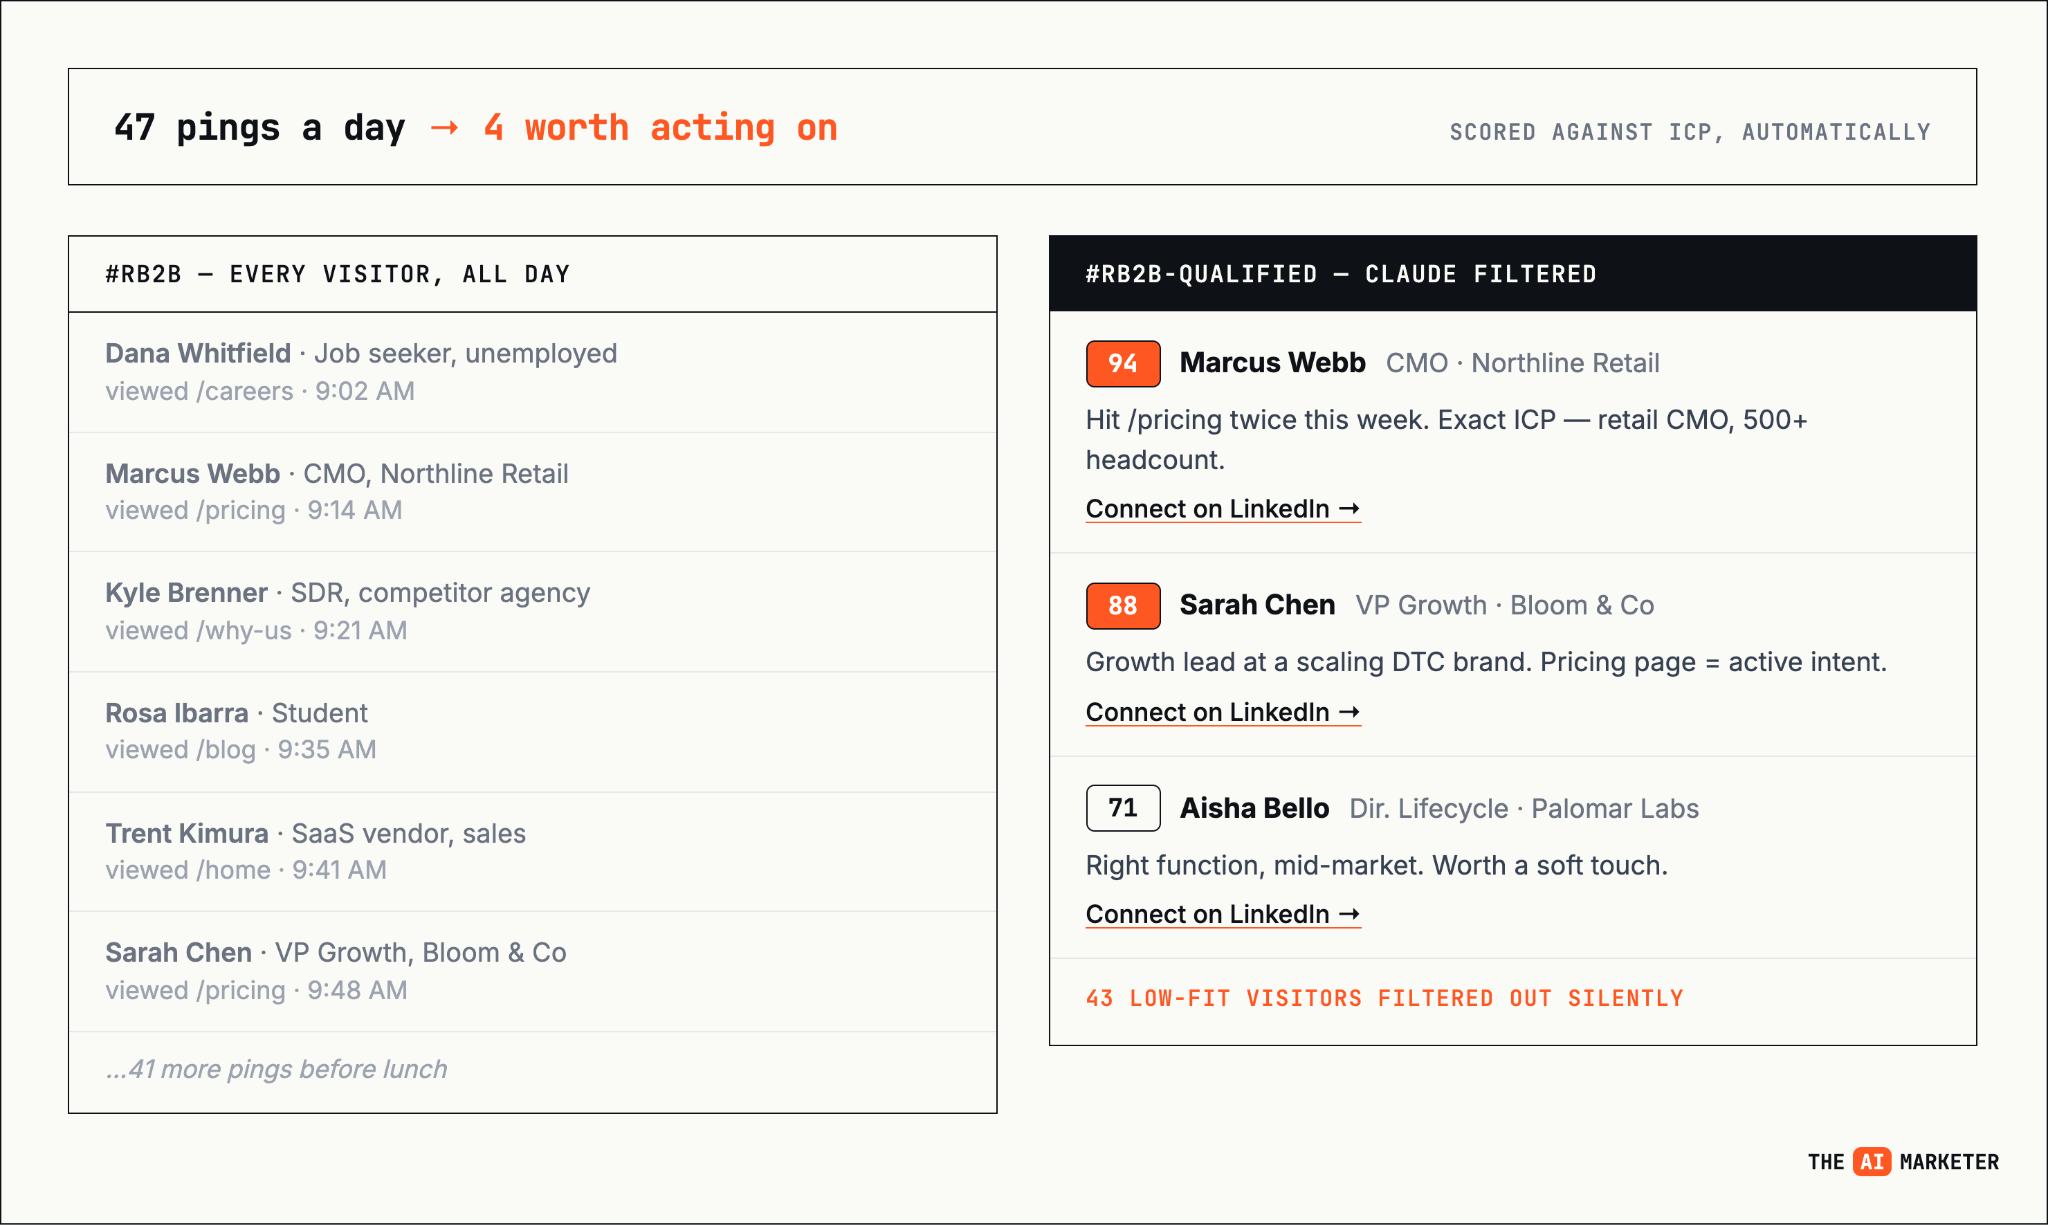Click the AI logo badge in footer

[1872, 1161]
